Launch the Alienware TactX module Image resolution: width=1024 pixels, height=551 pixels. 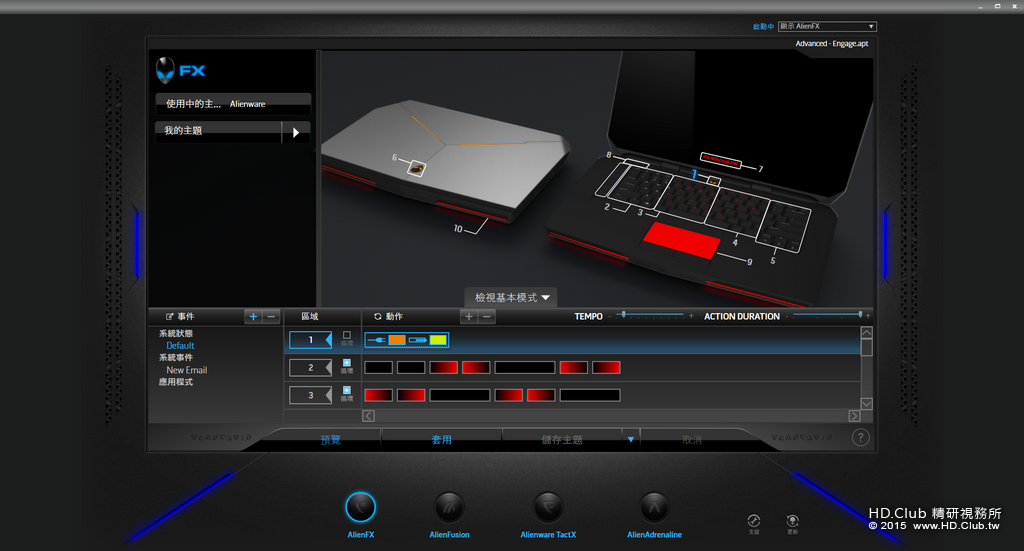click(x=548, y=507)
